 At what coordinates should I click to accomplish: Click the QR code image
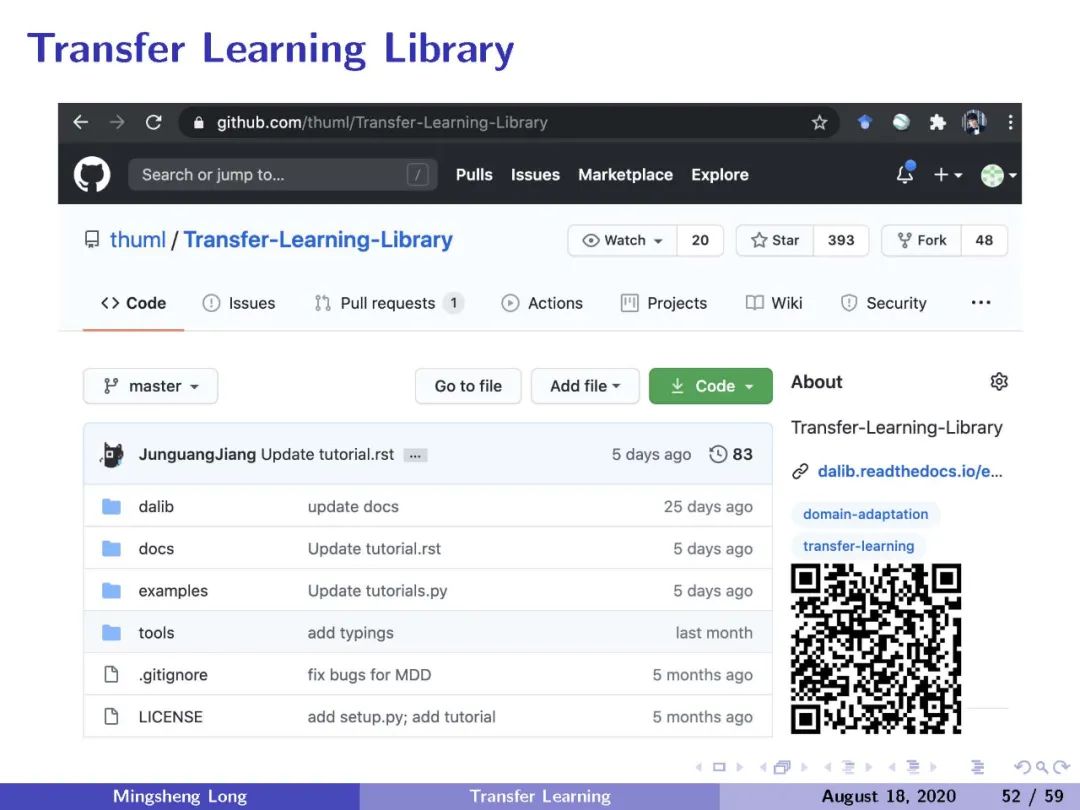point(876,649)
